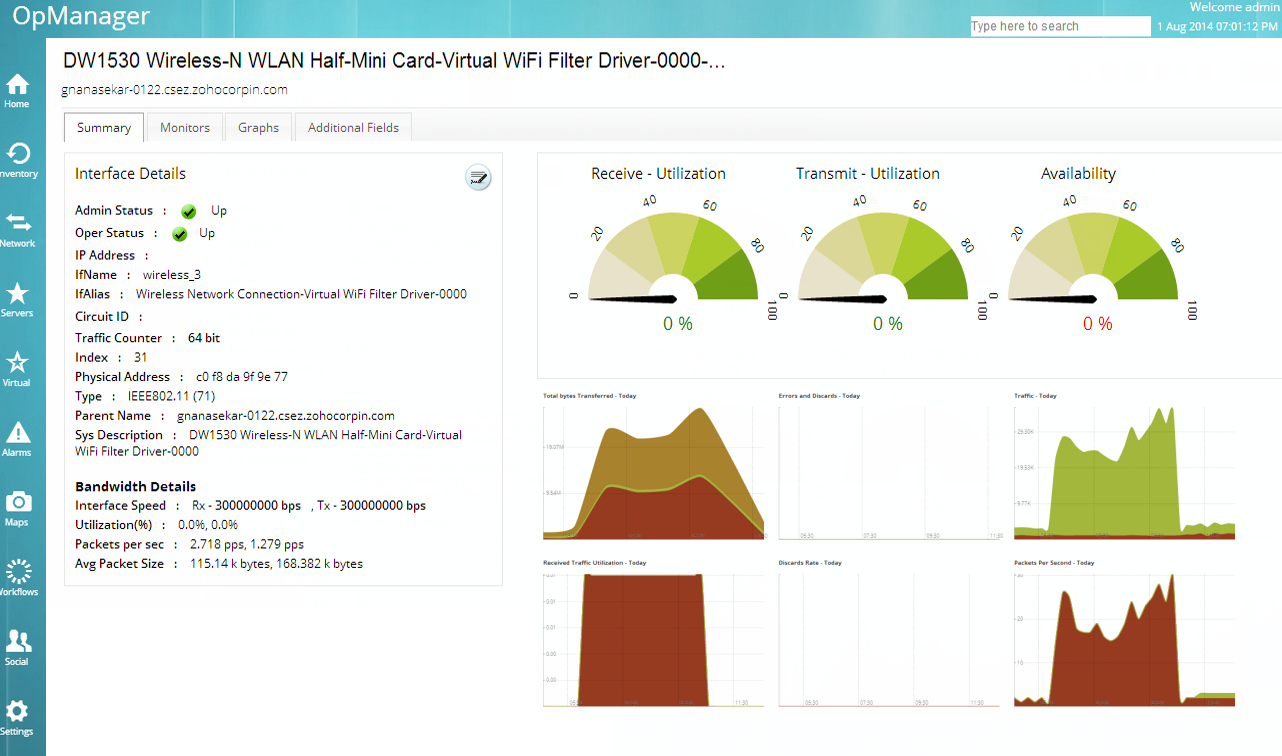Click the parent device hostname link
1282x756 pixels.
click(285, 416)
